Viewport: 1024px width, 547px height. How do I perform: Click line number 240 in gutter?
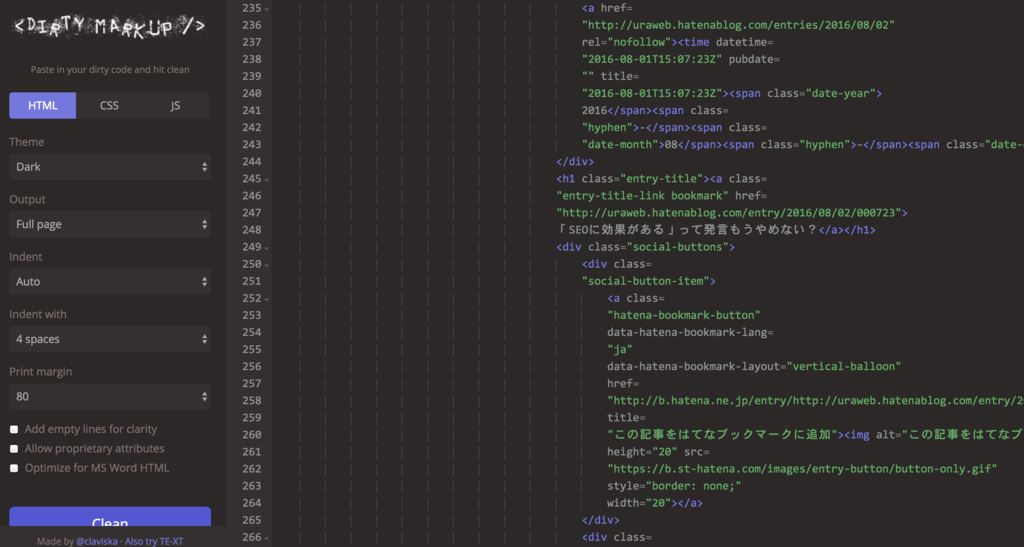[251, 93]
